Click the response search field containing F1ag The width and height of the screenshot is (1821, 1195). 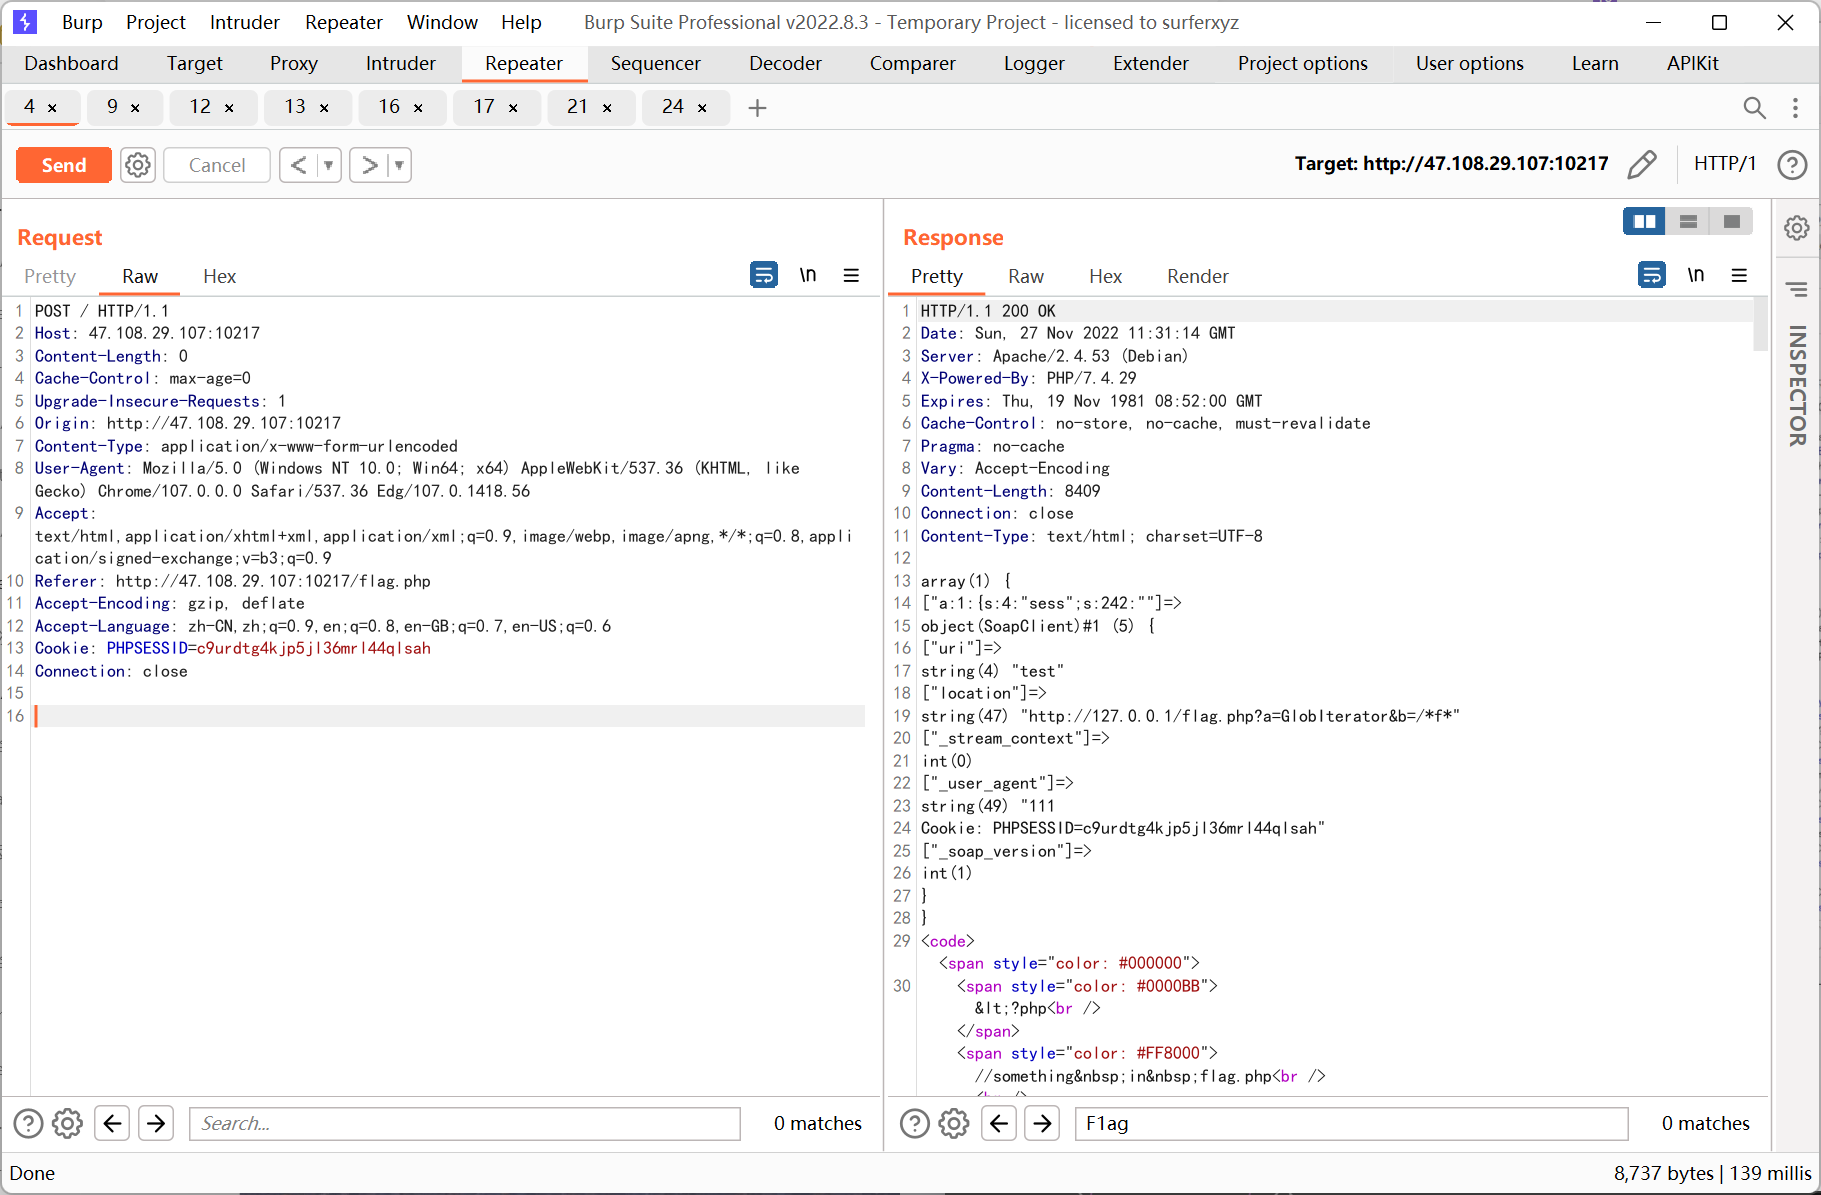(x=1351, y=1123)
